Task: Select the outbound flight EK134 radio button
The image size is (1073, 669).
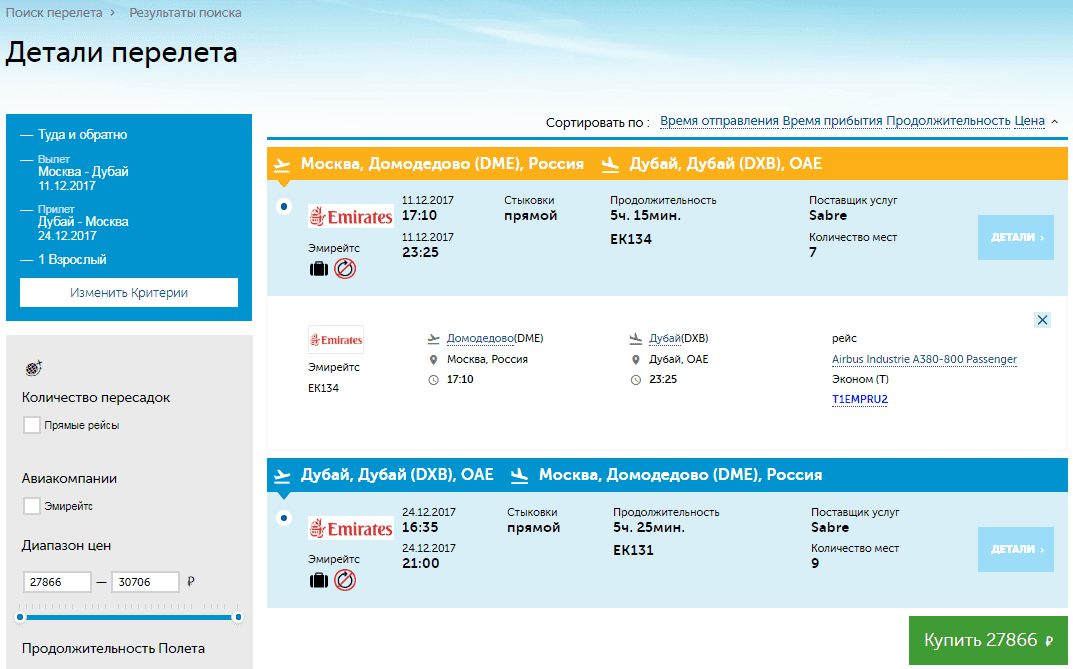Action: point(284,207)
